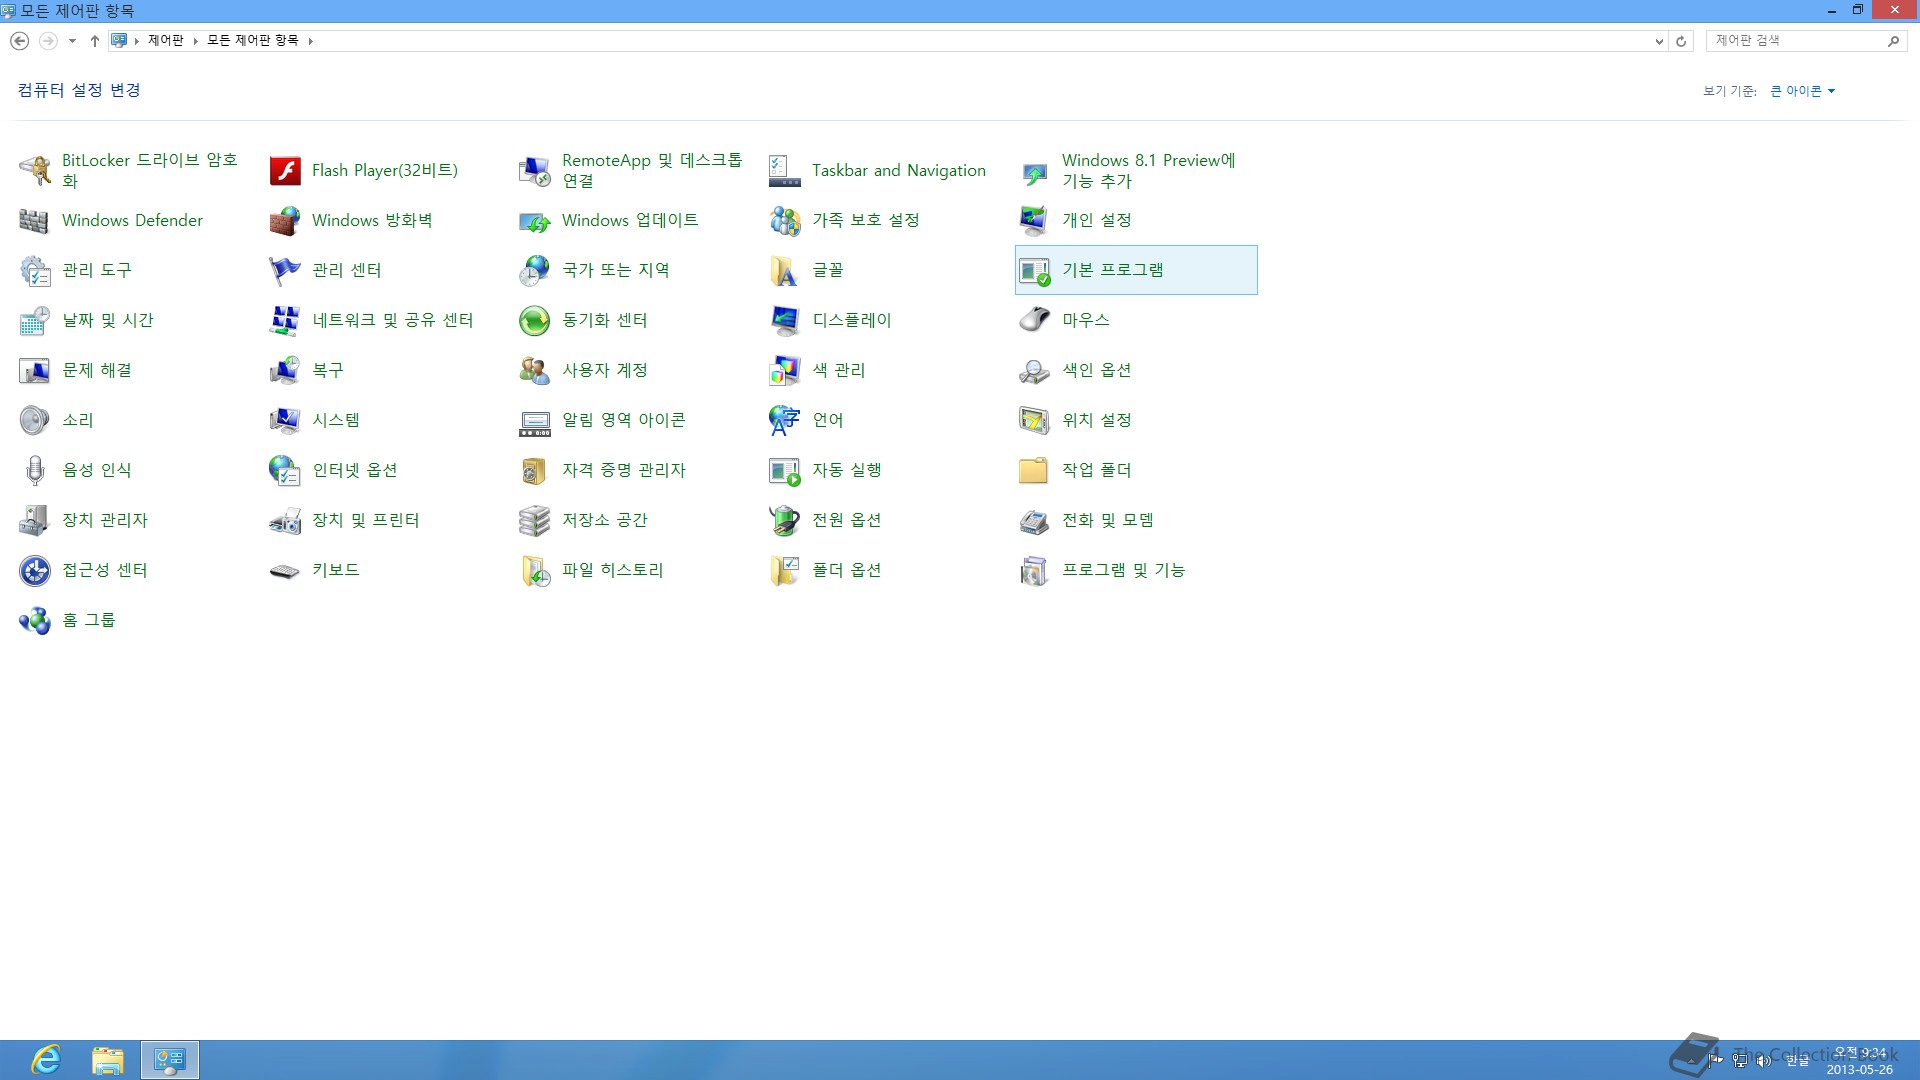The height and width of the screenshot is (1080, 1920).
Task: Open the Flash Player (32비트) icon
Action: pyautogui.click(x=285, y=170)
